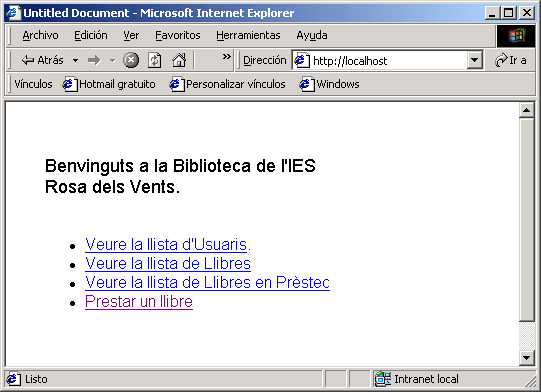Open Veure la llista d'Usuaris link

coord(166,244)
